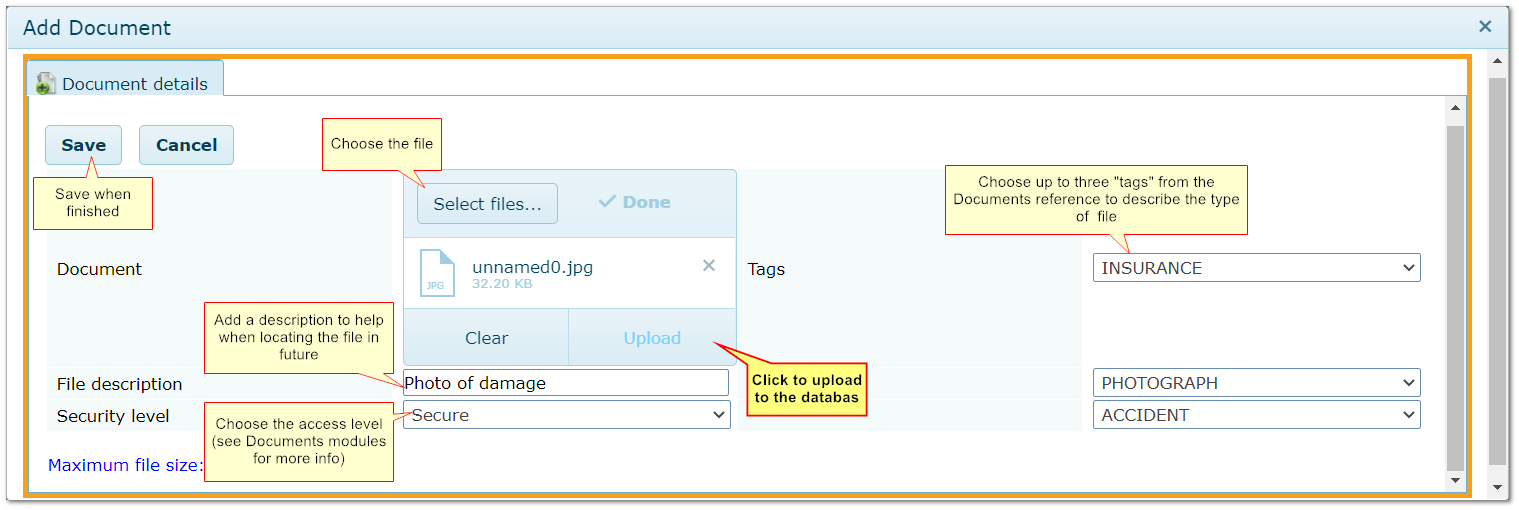Open the Security level dropdown
This screenshot has width=1519, height=510.
566,415
